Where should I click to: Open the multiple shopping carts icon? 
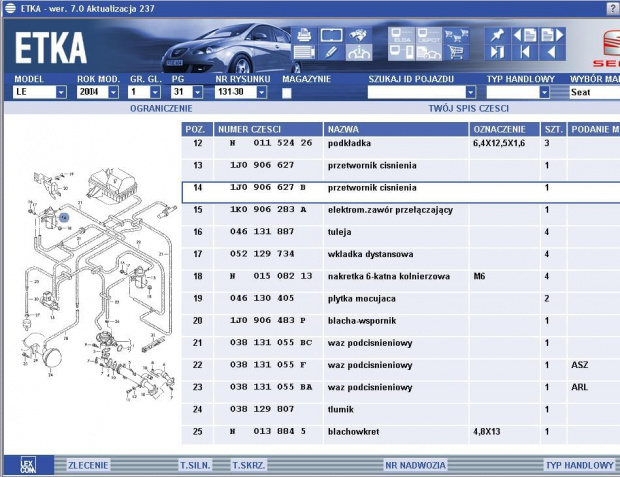pos(456,35)
